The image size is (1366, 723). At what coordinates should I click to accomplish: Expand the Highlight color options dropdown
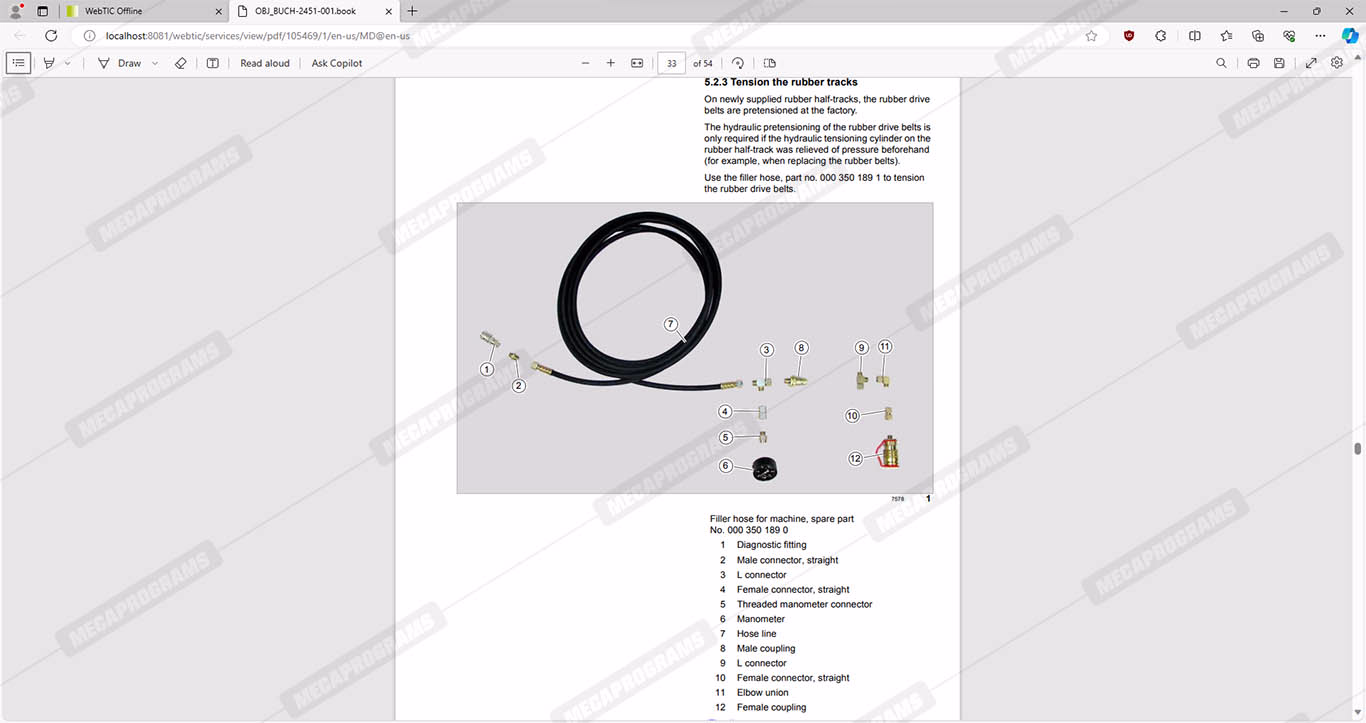pos(68,63)
